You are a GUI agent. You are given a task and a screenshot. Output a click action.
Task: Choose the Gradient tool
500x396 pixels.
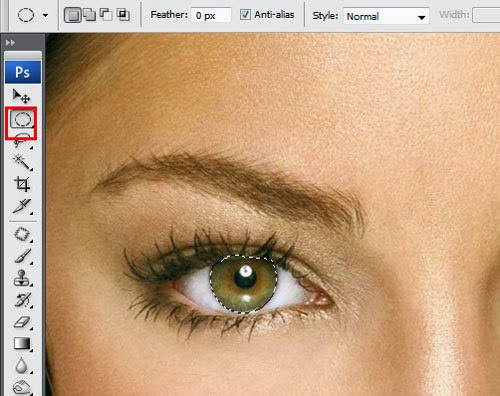(x=22, y=343)
